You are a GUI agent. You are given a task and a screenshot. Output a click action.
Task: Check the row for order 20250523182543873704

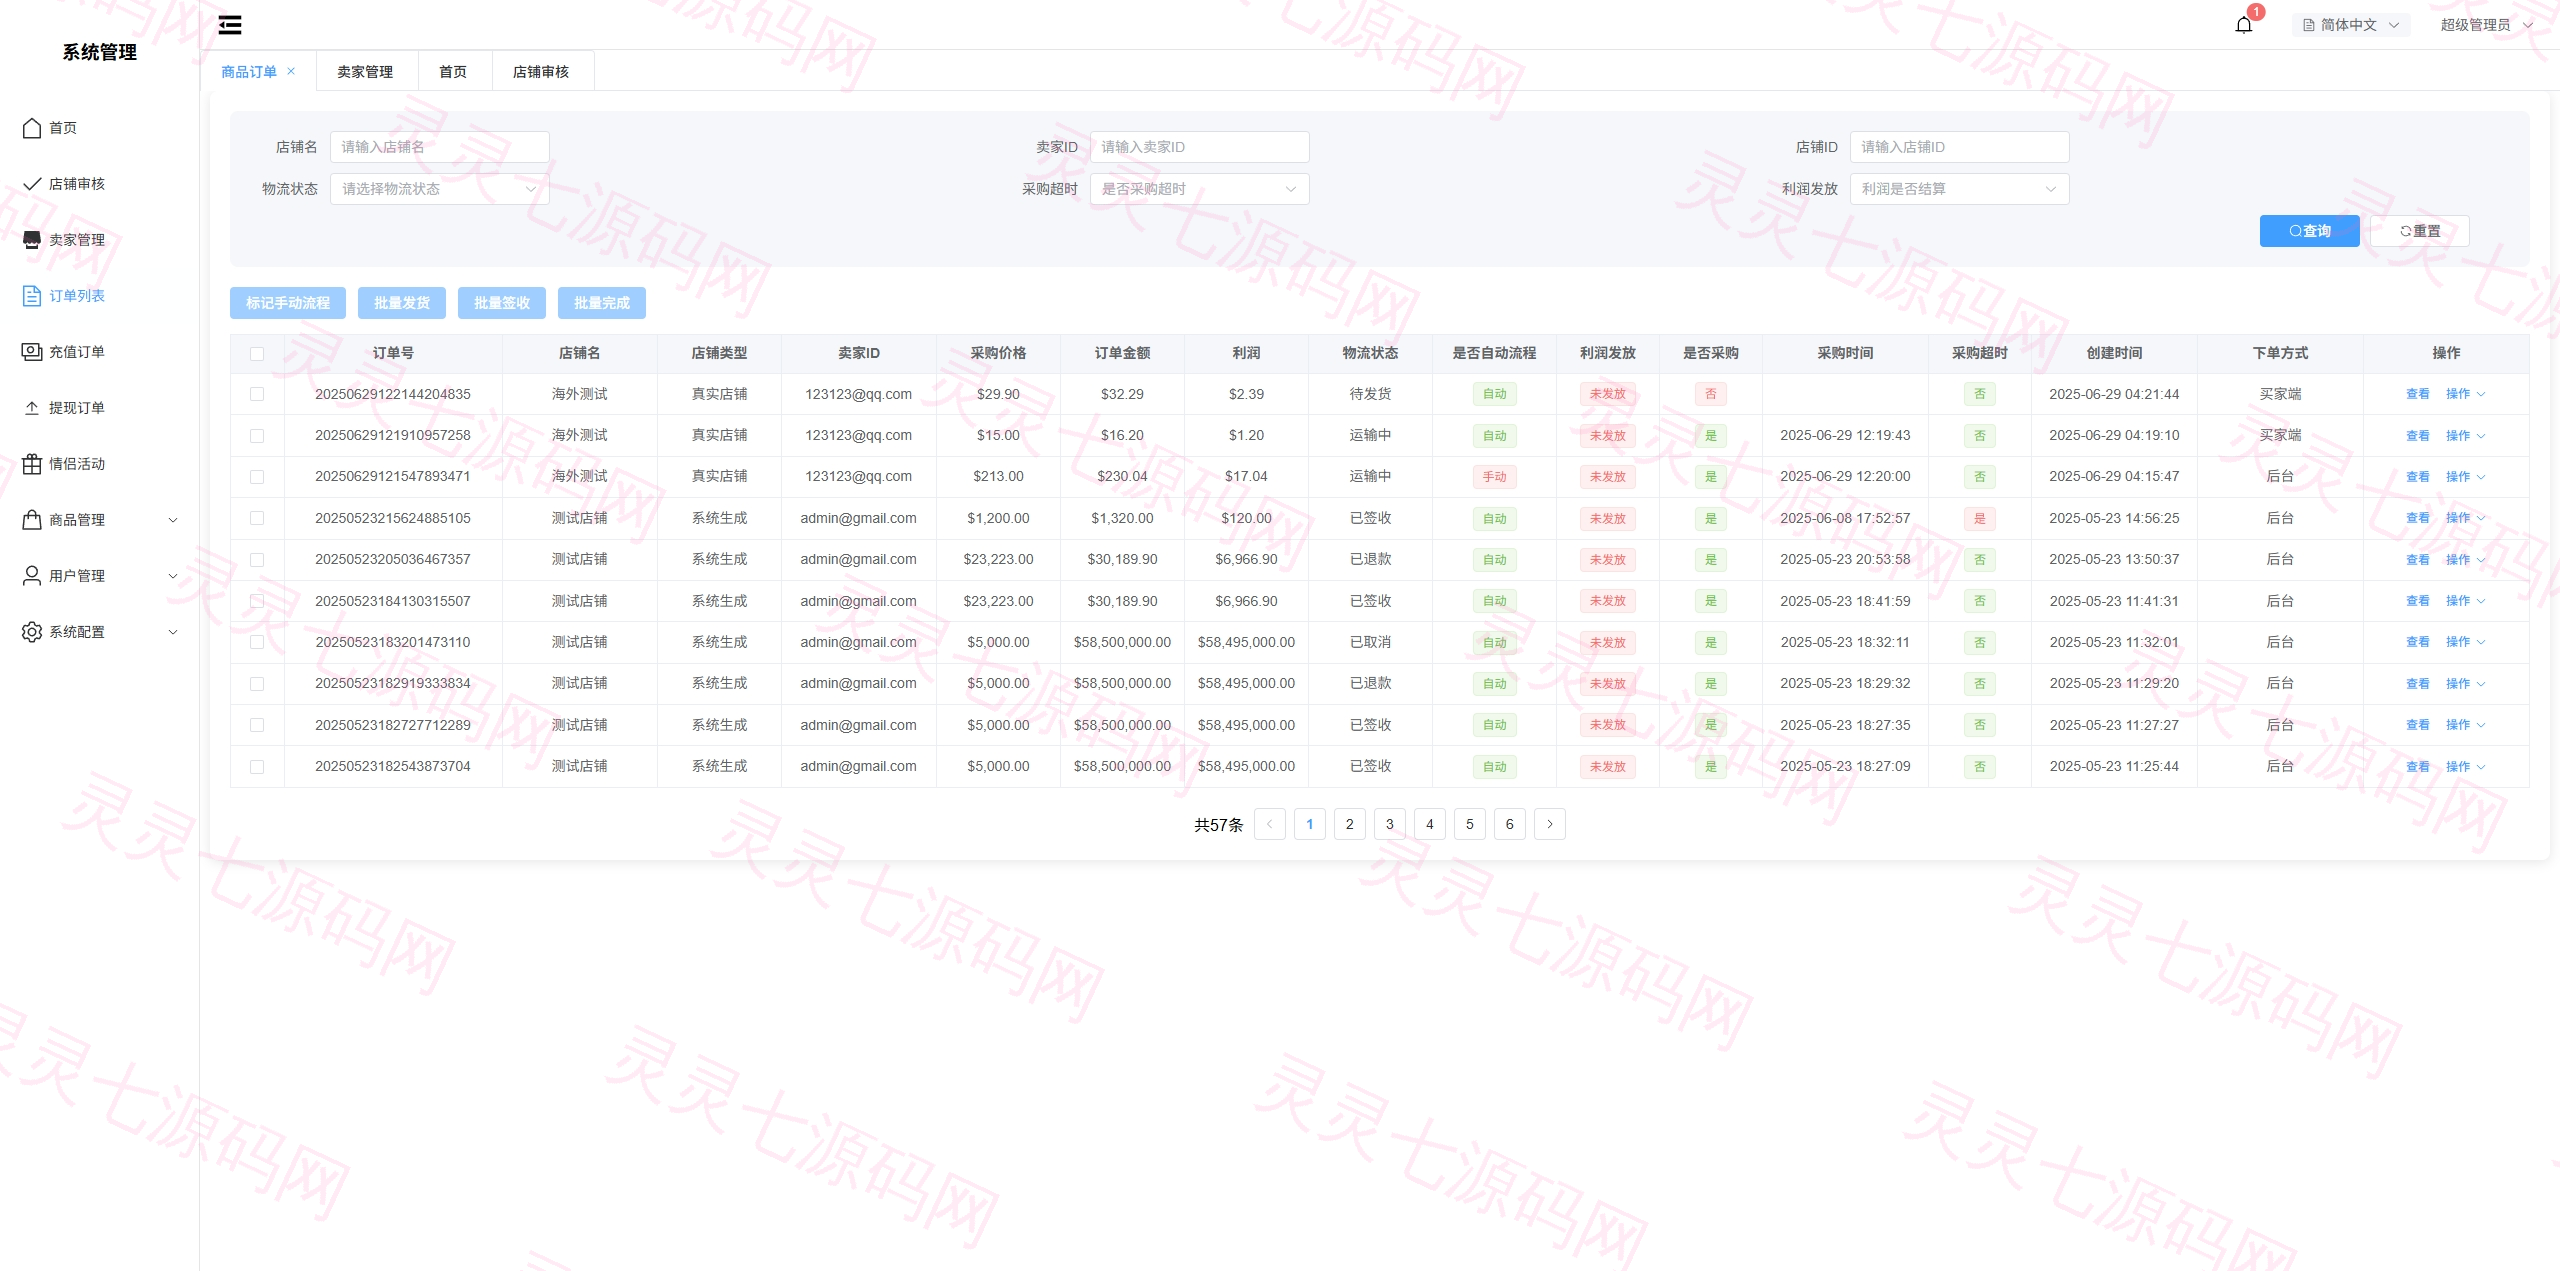tap(257, 767)
